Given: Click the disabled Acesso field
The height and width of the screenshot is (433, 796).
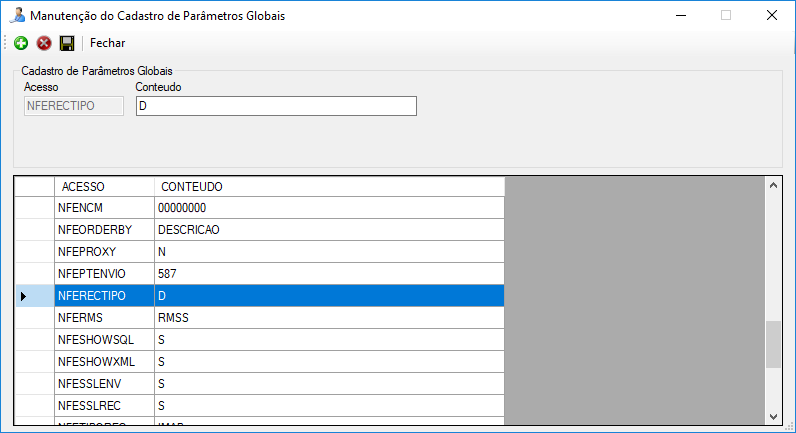Looking at the screenshot, I should 74,106.
